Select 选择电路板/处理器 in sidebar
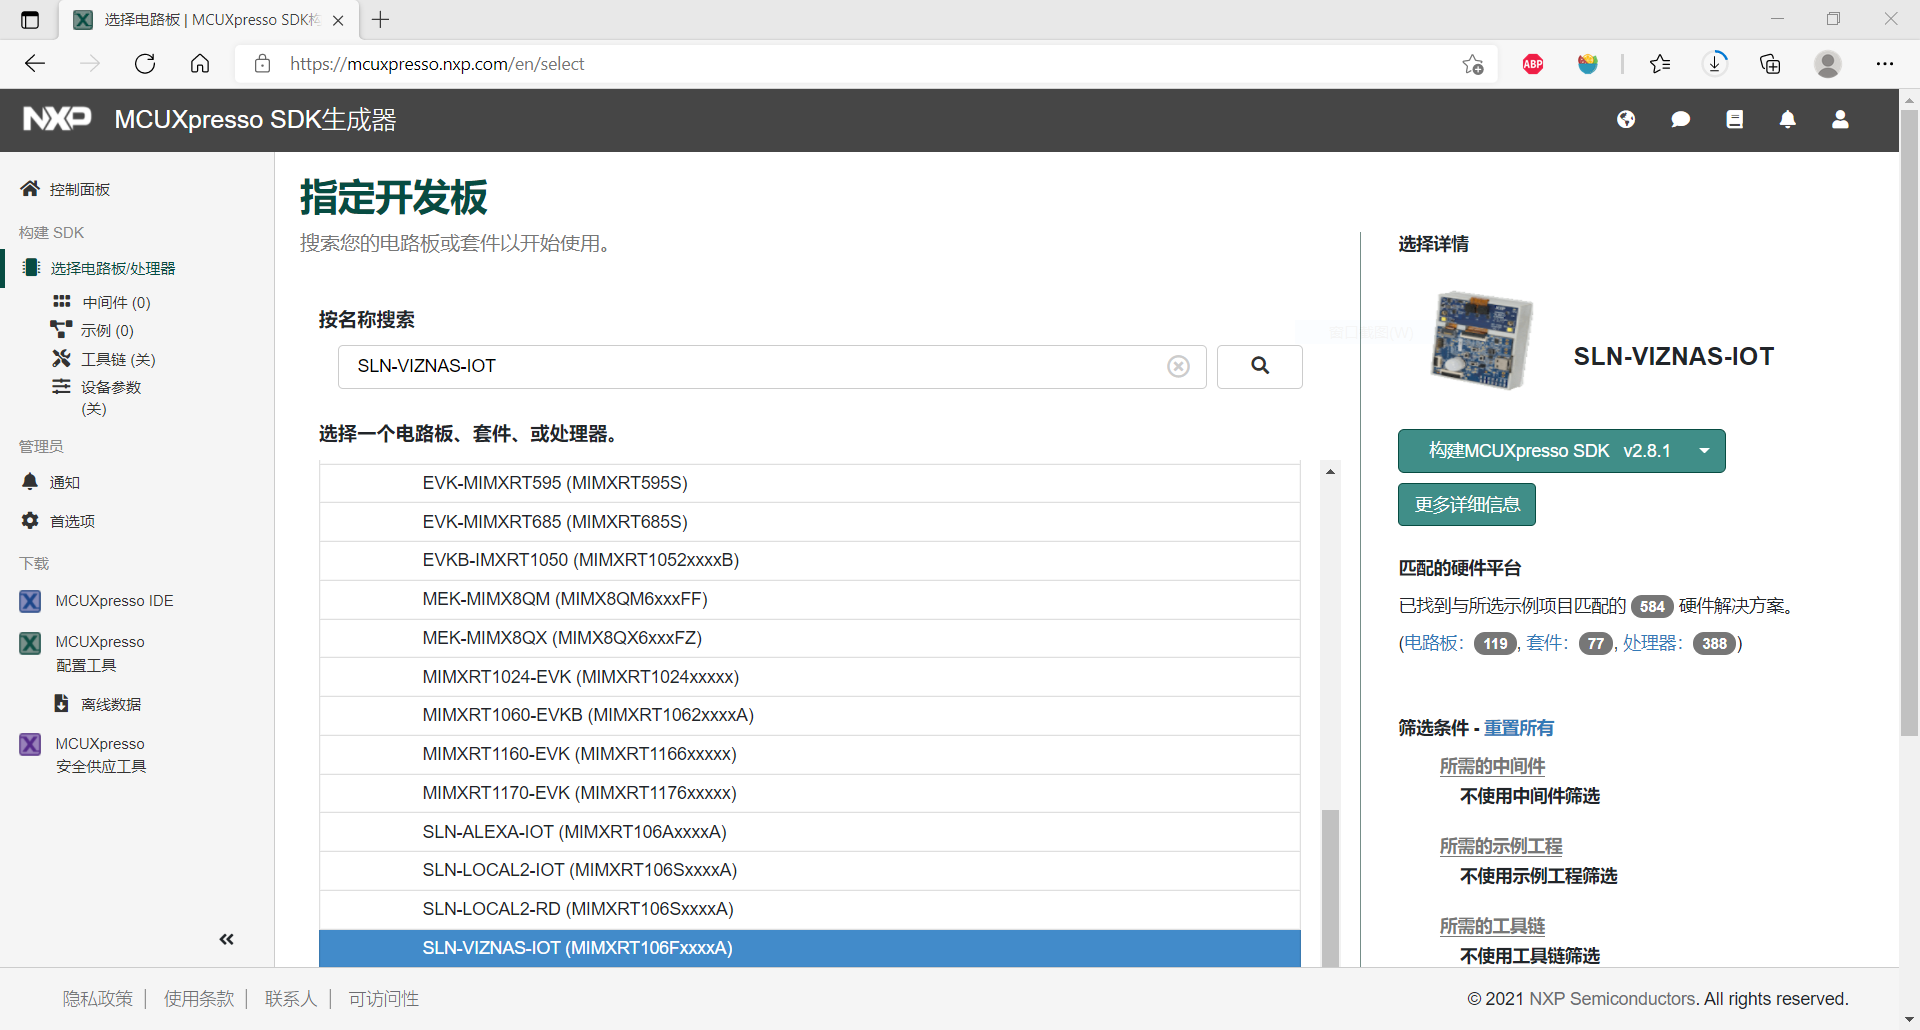1920x1030 pixels. pos(99,268)
